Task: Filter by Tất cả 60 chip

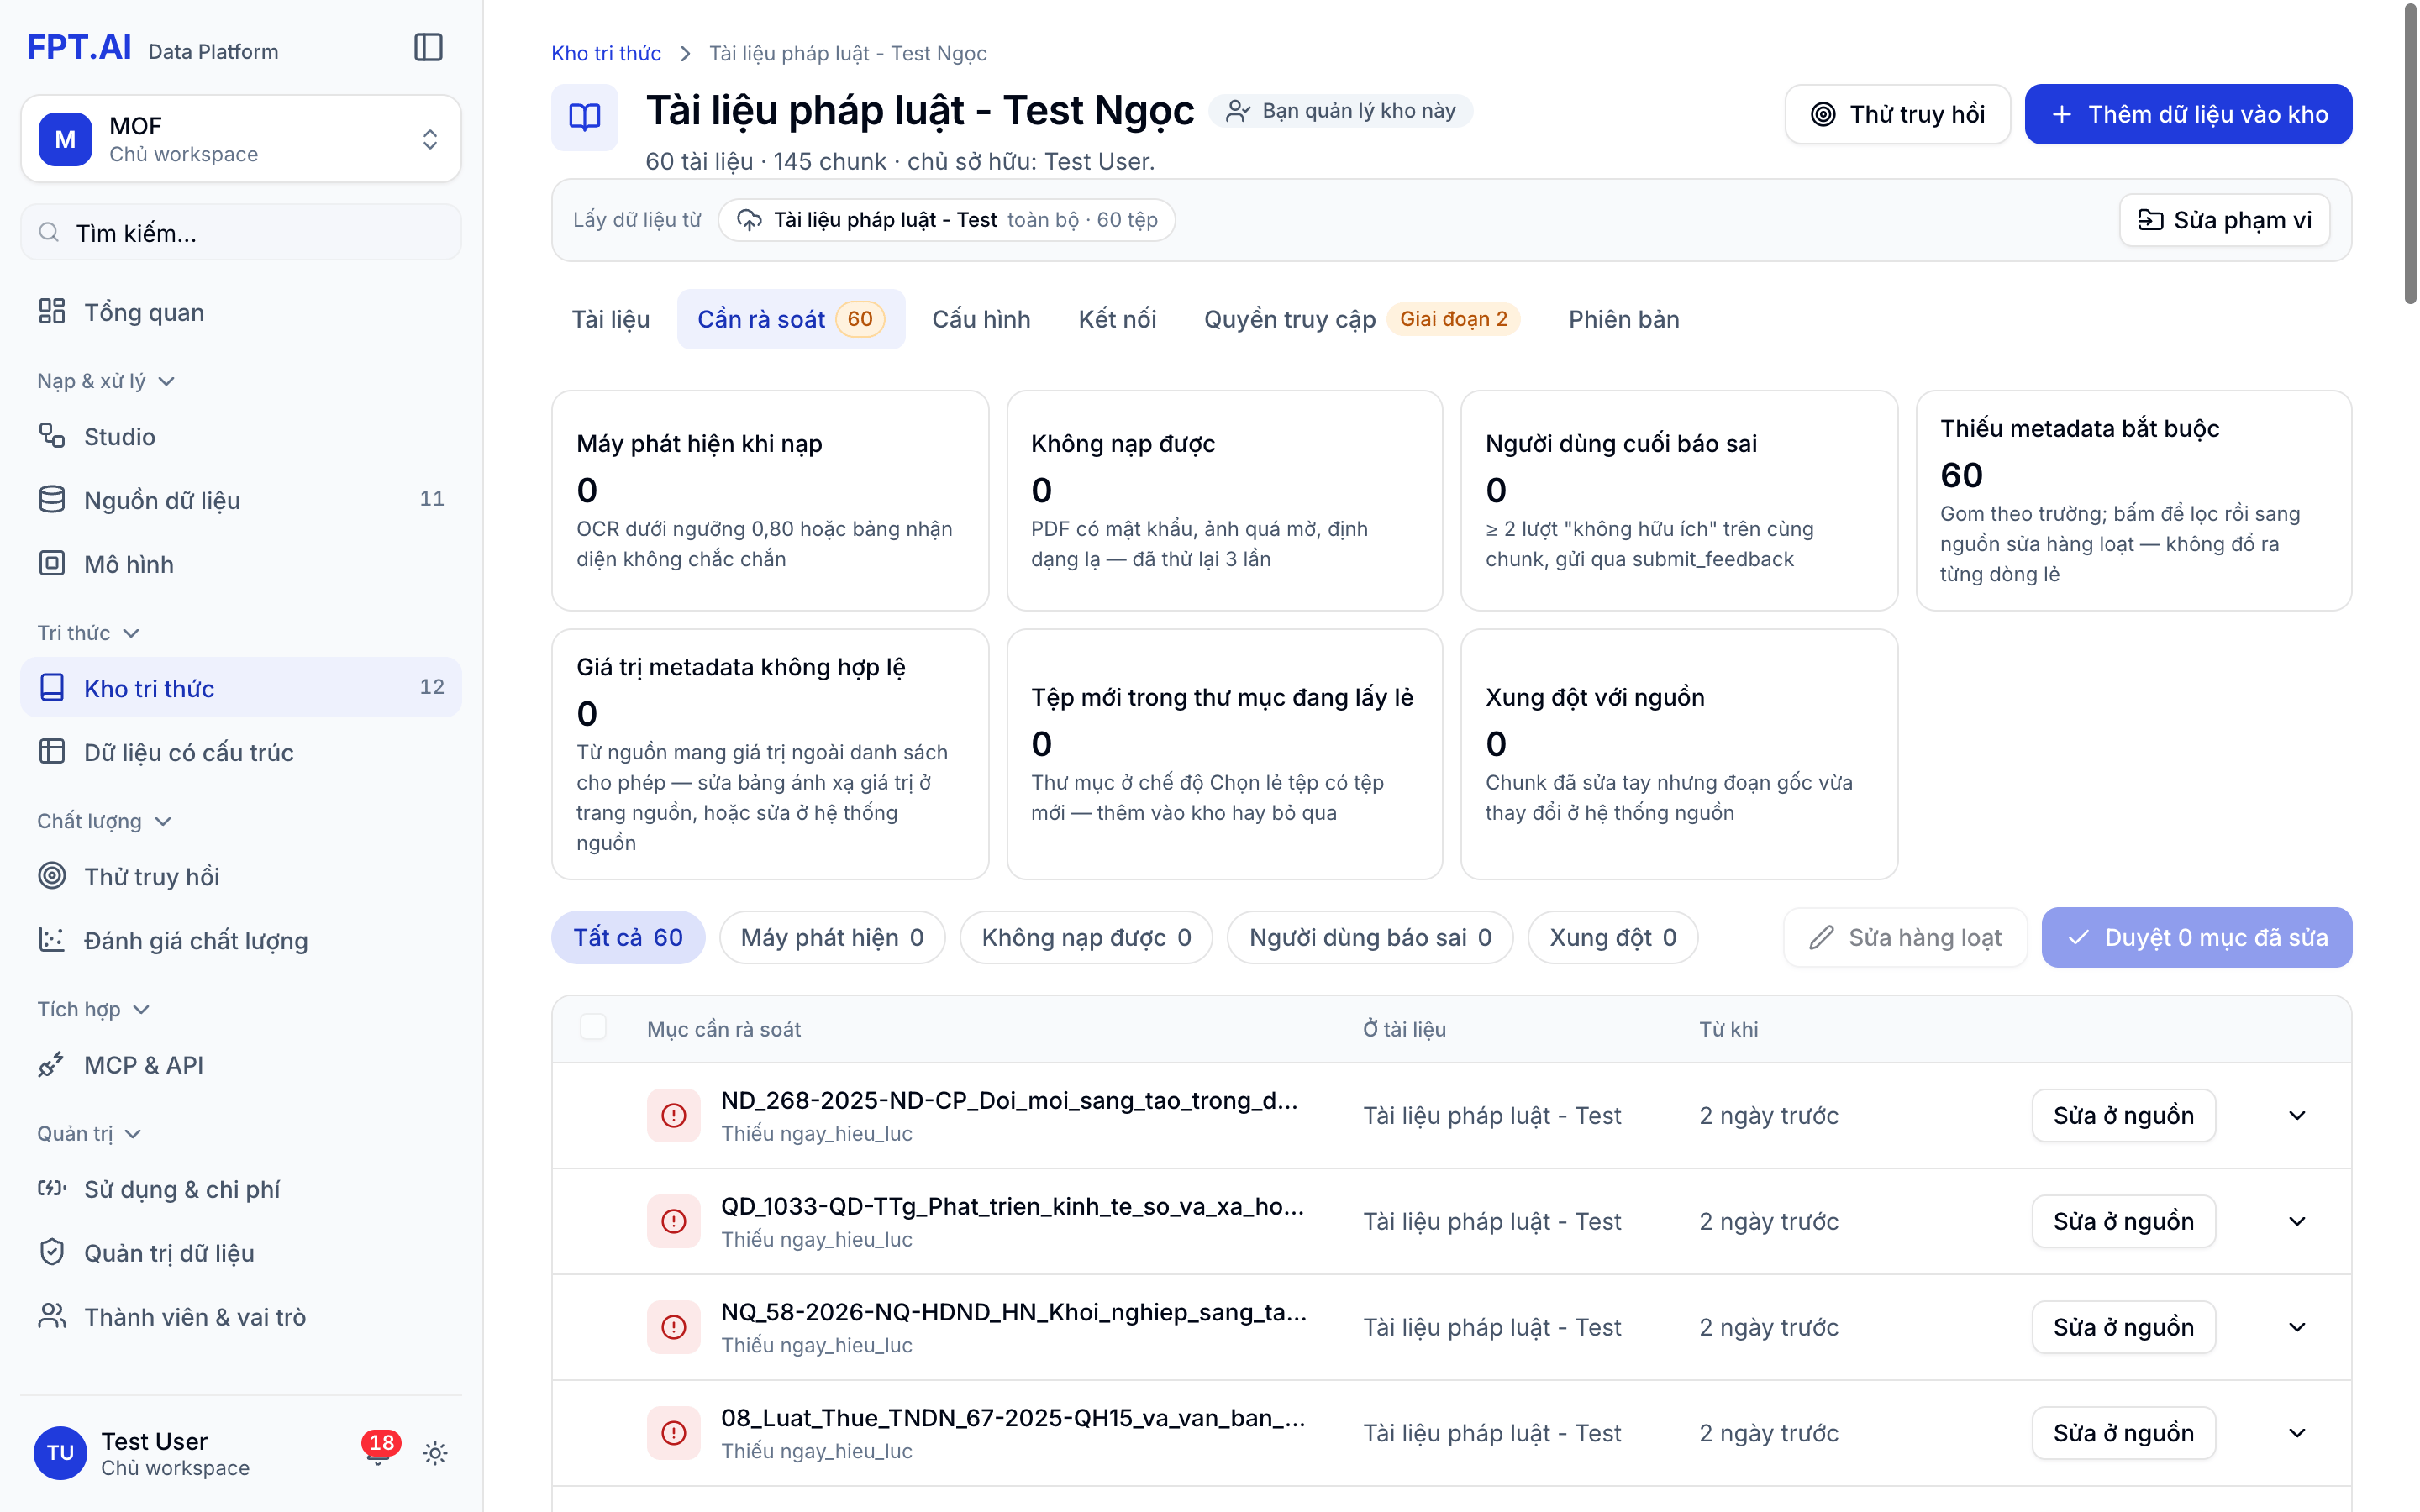Action: pos(628,937)
